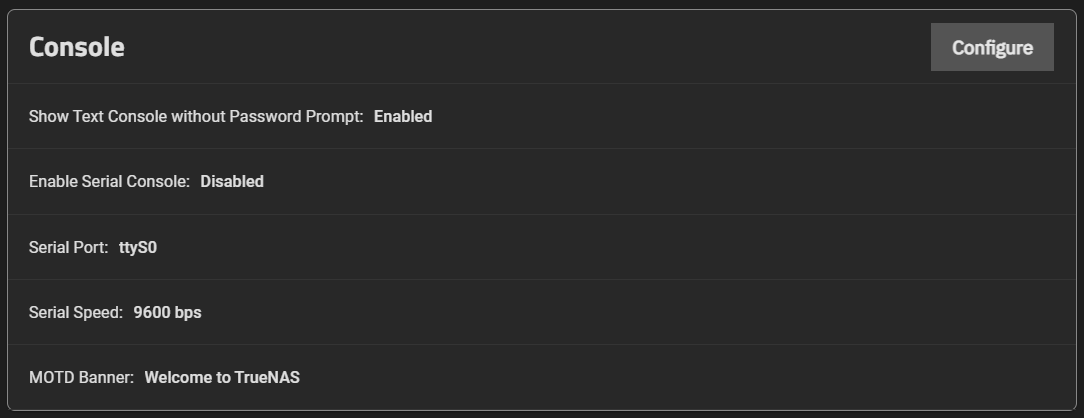Click the Disabled status value

coord(232,181)
